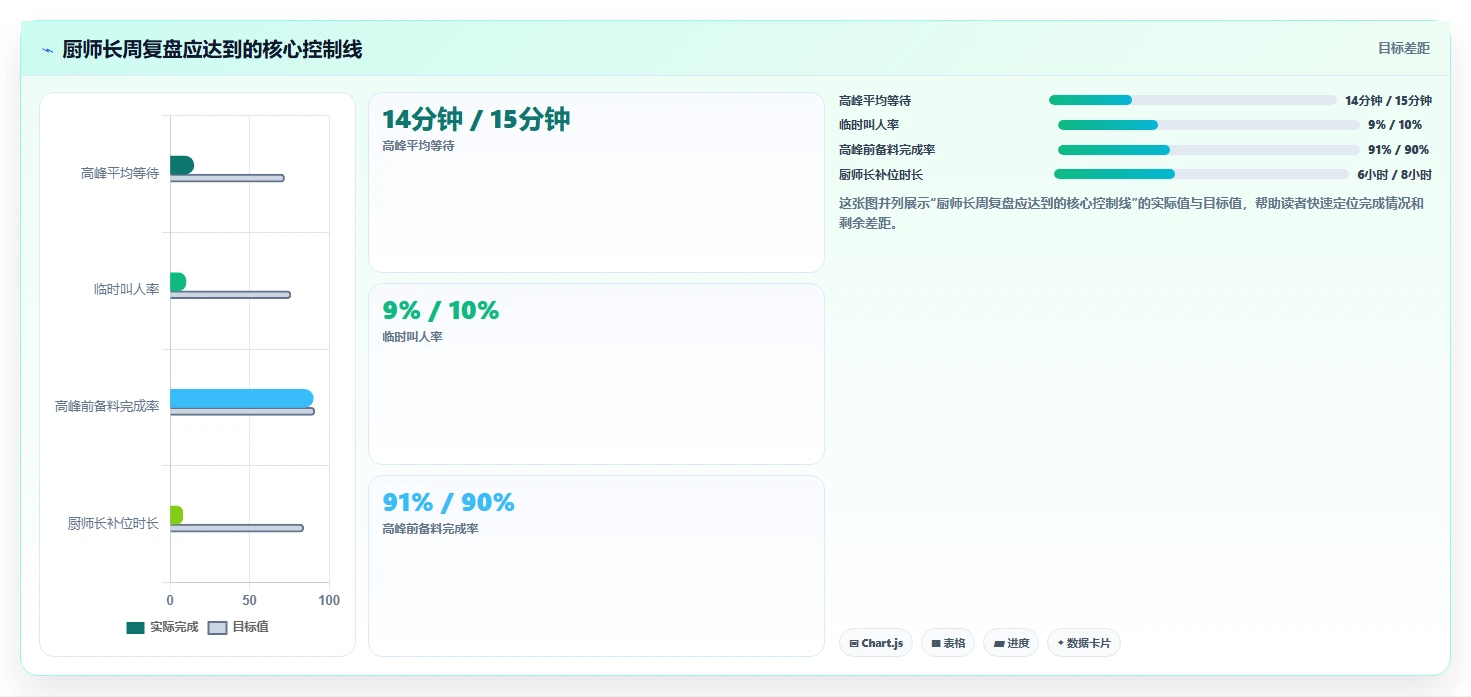Click the target bar for 厨师长补位时长 in chart

tap(236, 528)
